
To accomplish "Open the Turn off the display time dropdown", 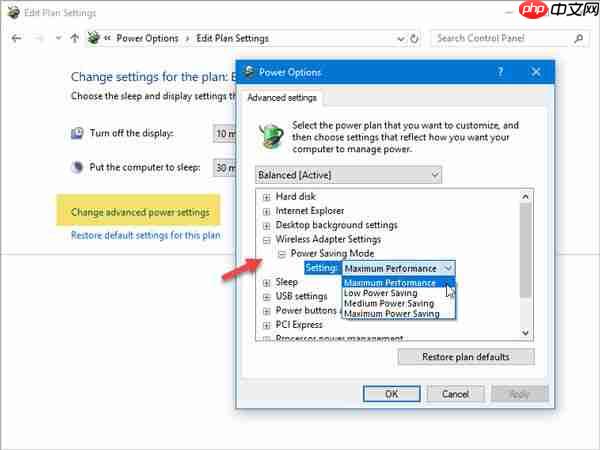I will [225, 134].
